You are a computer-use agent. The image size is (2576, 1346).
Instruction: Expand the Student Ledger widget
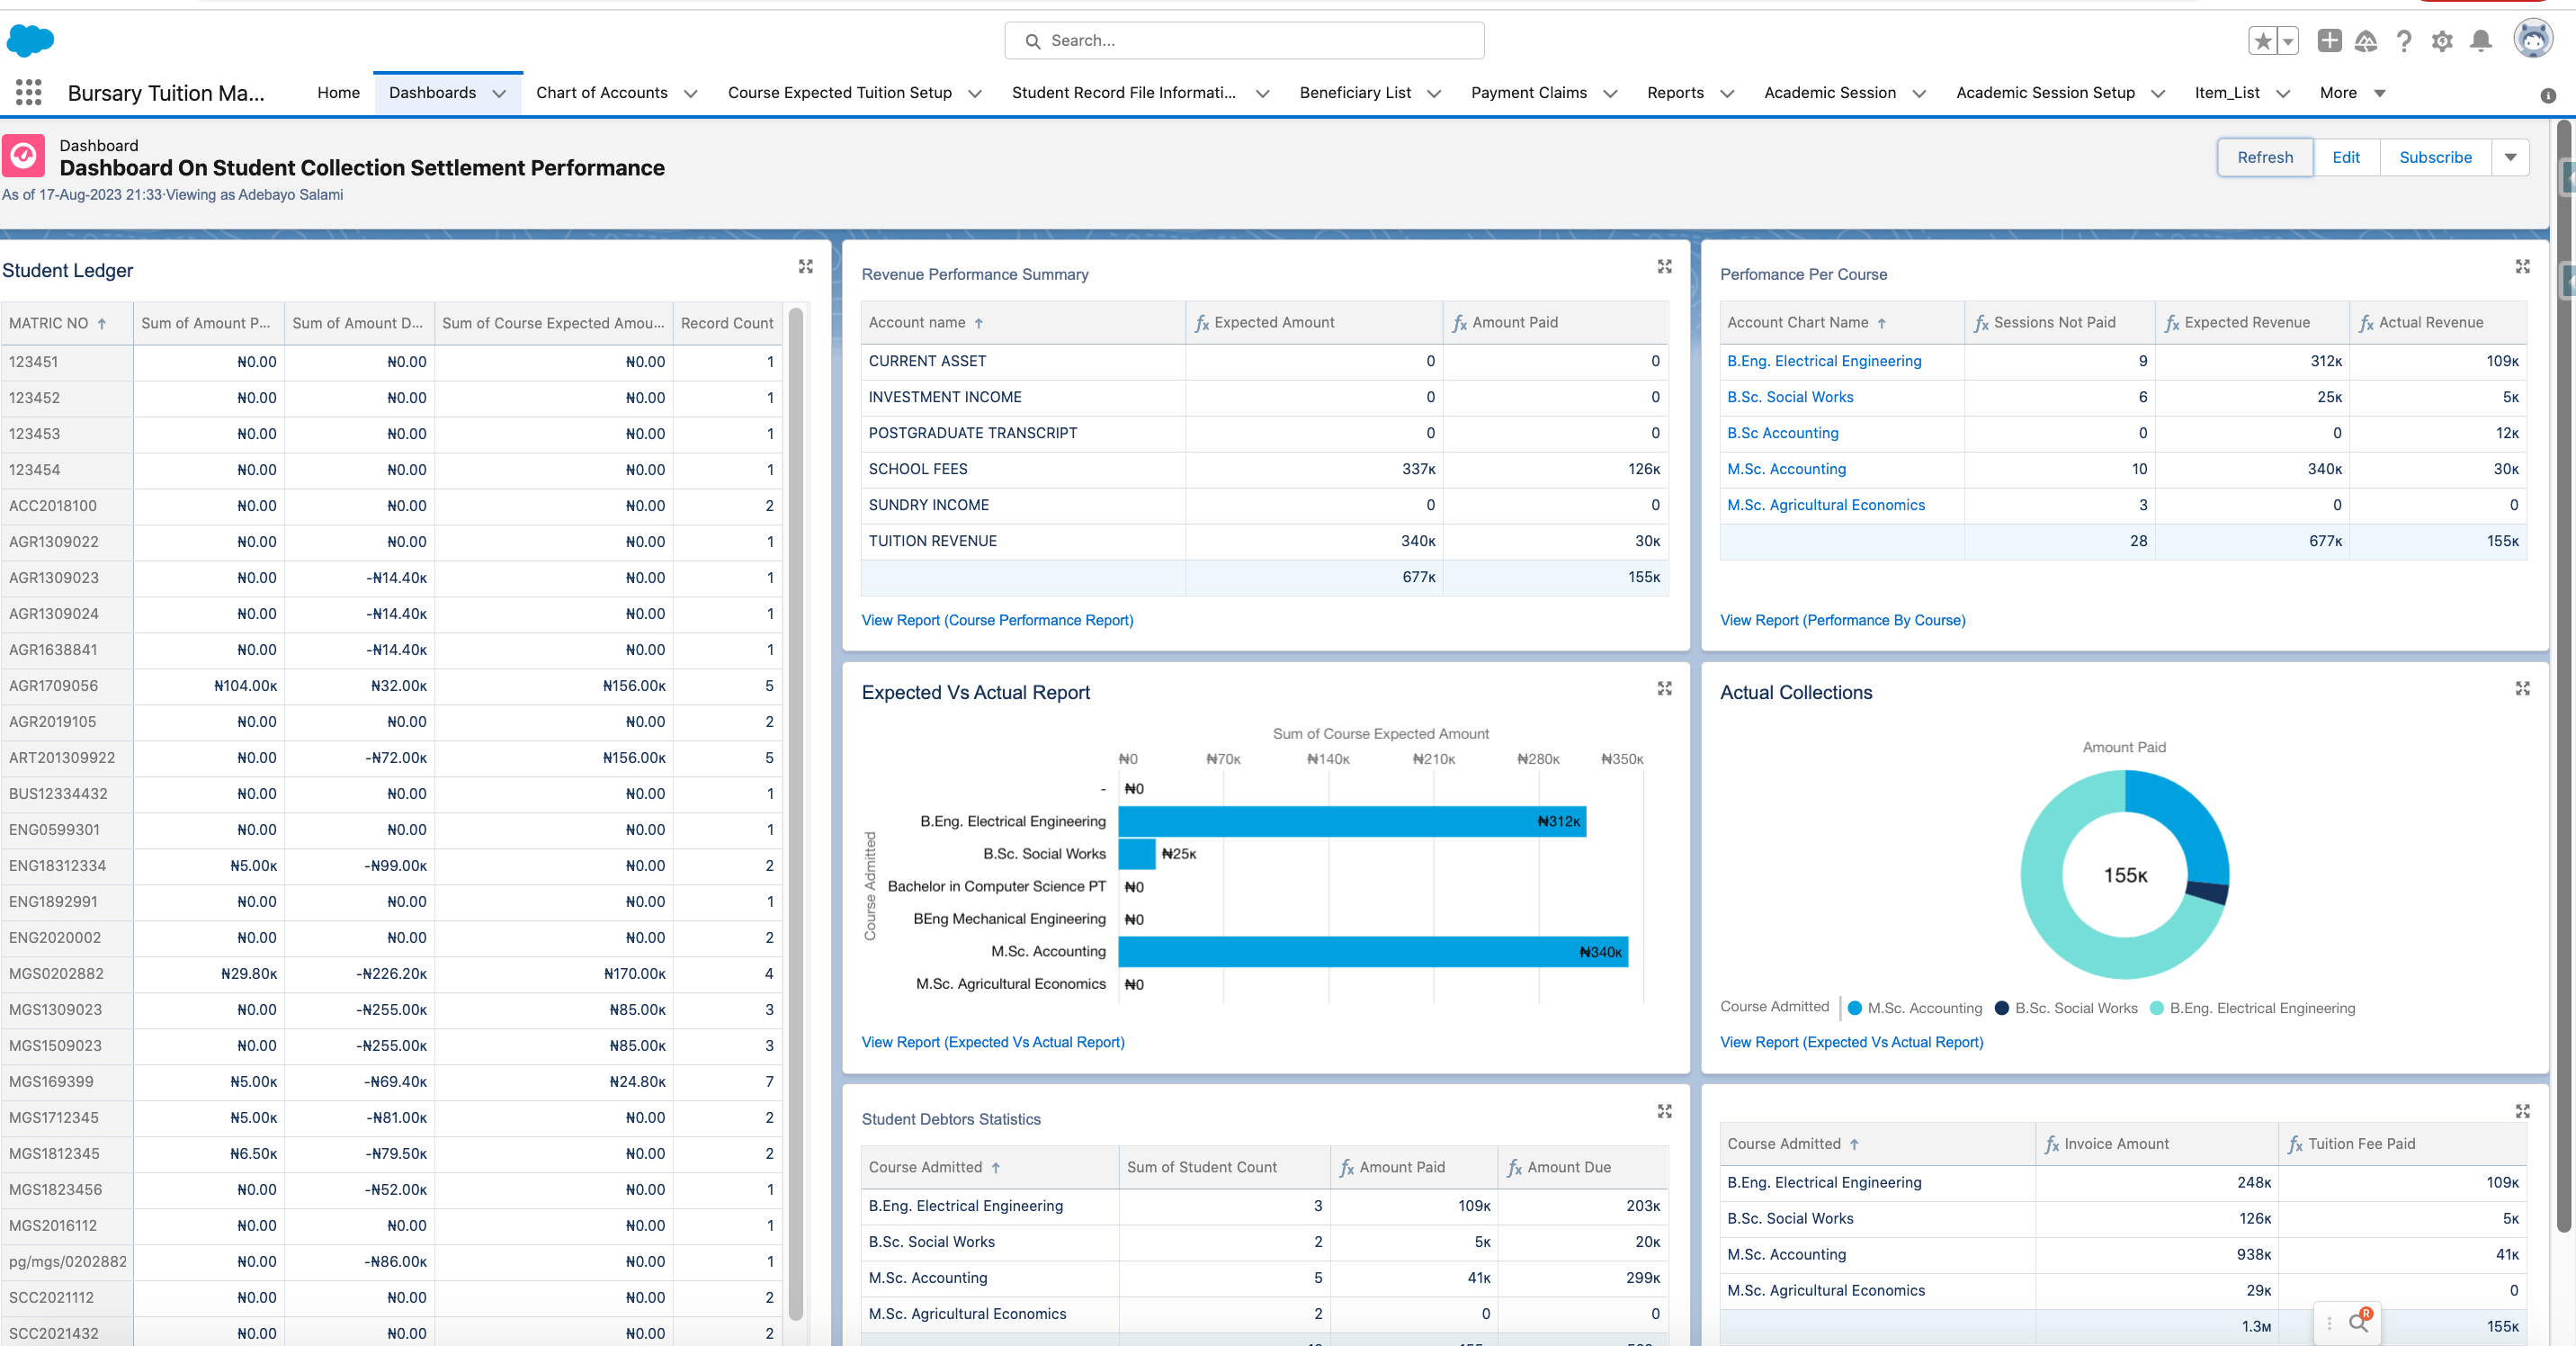805,266
